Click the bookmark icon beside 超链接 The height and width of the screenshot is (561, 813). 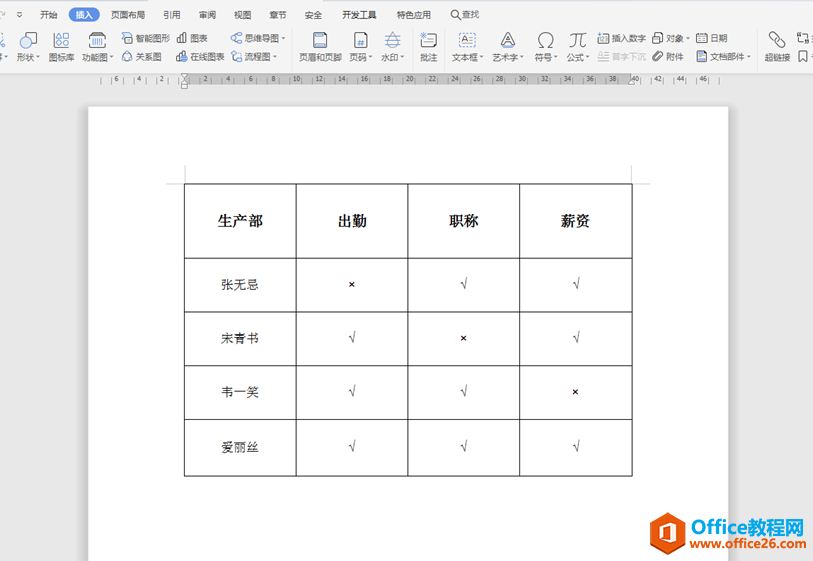pyautogui.click(x=803, y=56)
